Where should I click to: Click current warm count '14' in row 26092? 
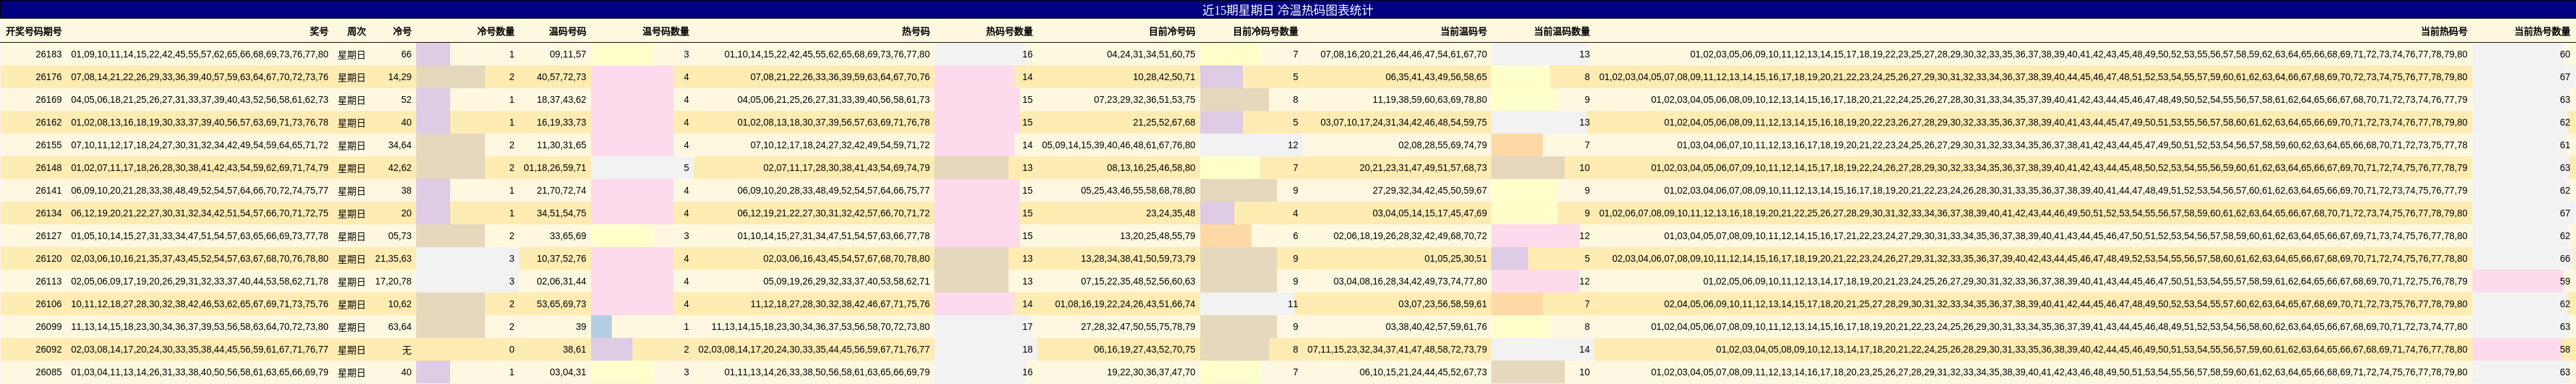click(1584, 350)
